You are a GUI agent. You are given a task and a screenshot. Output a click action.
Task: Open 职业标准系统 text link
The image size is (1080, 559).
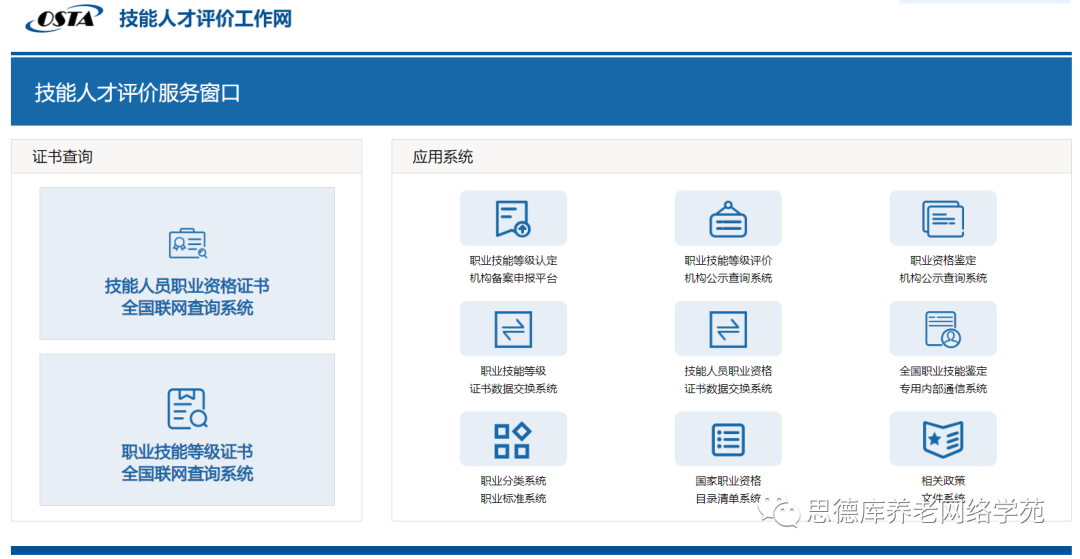(513, 498)
